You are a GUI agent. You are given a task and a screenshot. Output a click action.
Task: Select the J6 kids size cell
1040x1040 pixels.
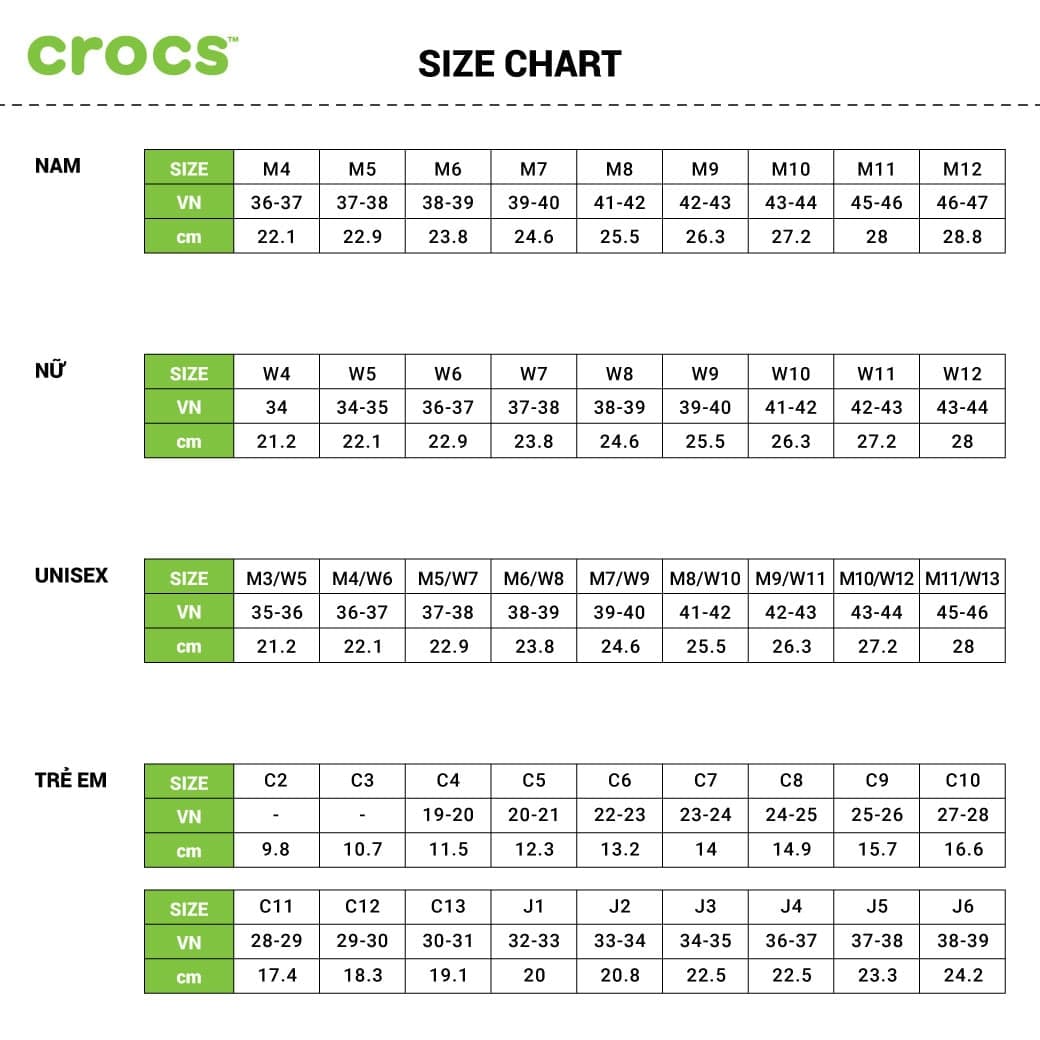(962, 907)
